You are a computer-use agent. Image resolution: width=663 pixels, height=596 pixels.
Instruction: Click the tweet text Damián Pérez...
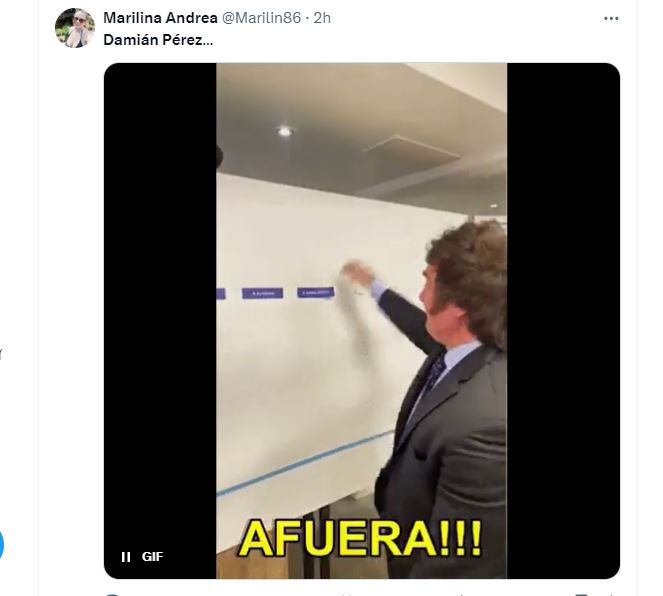coord(158,40)
